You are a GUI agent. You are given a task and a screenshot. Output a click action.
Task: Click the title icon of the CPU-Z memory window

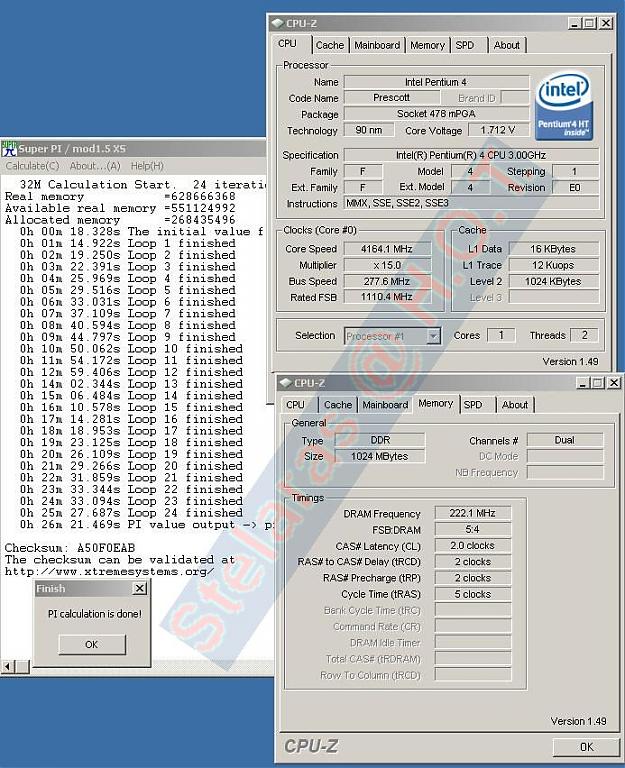coord(284,382)
